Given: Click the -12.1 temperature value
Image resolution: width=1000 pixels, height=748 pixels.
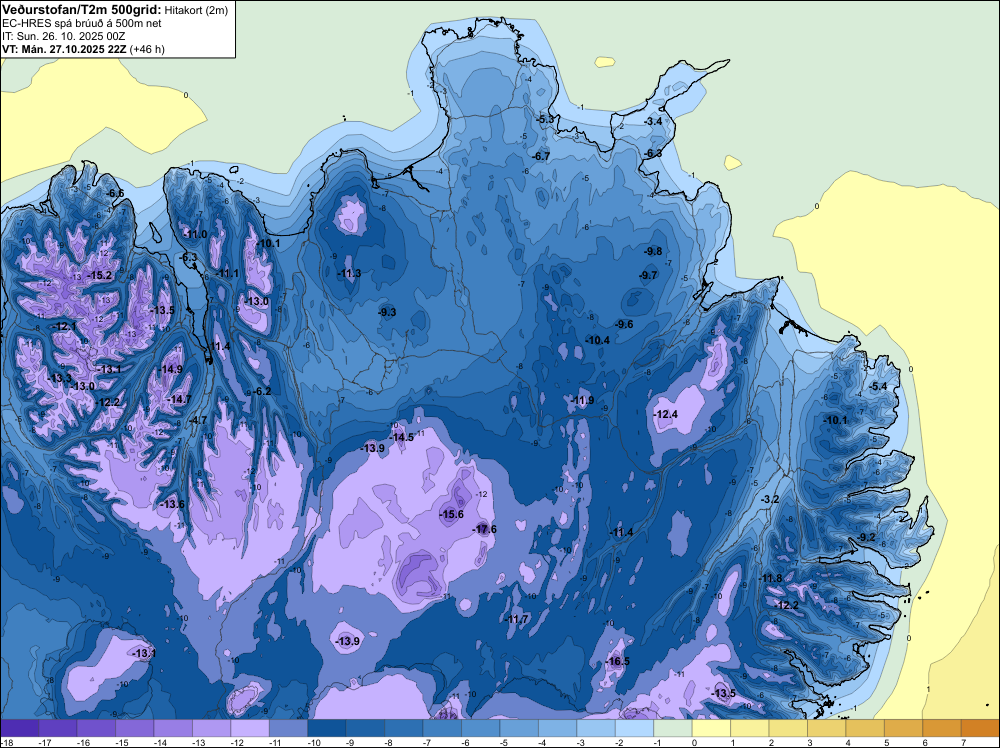Looking at the screenshot, I should click(x=64, y=326).
